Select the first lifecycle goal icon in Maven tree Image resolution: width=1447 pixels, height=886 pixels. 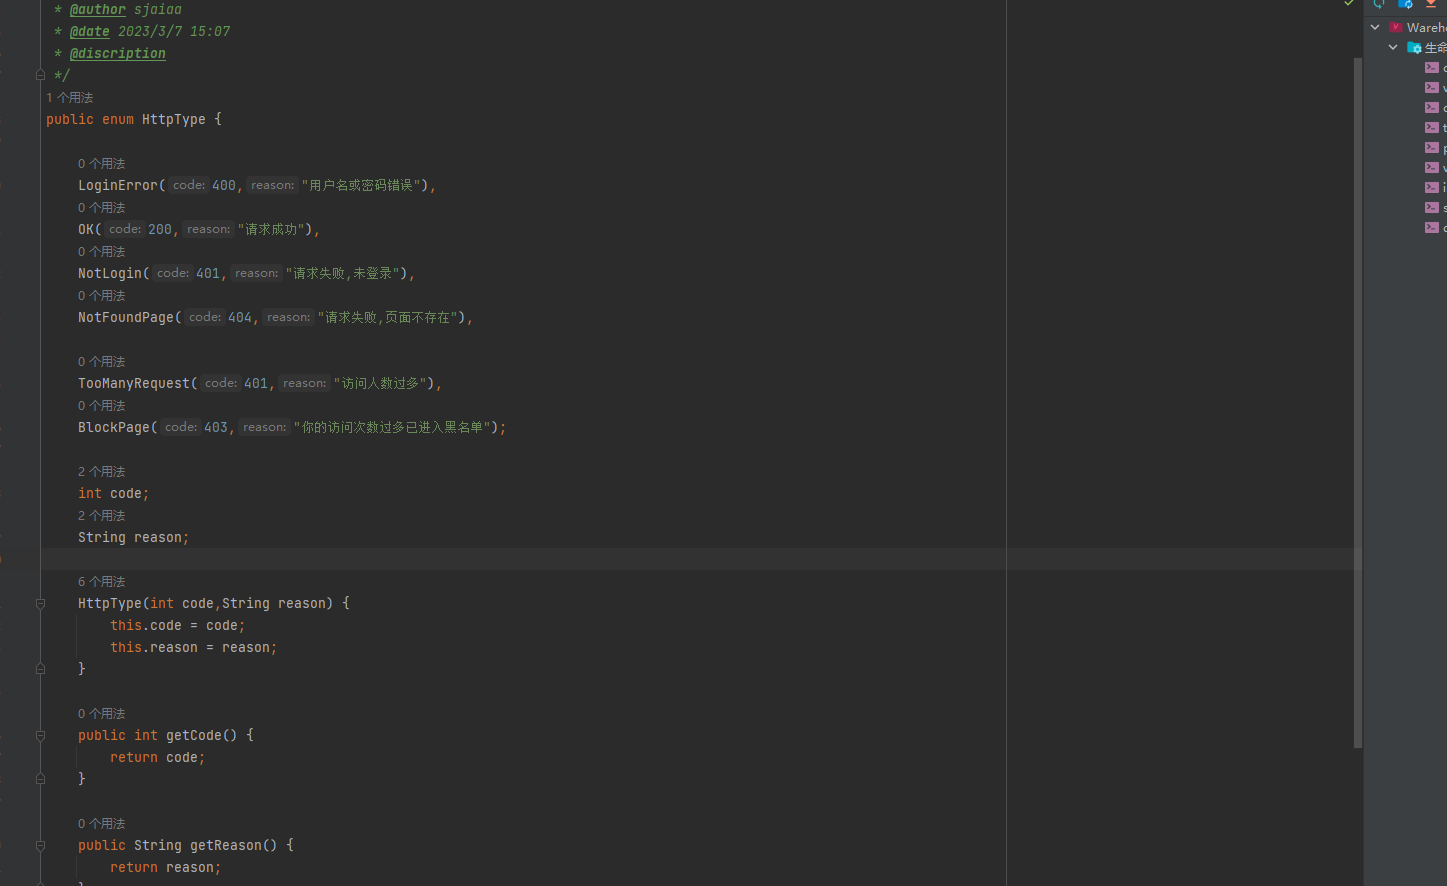1432,68
